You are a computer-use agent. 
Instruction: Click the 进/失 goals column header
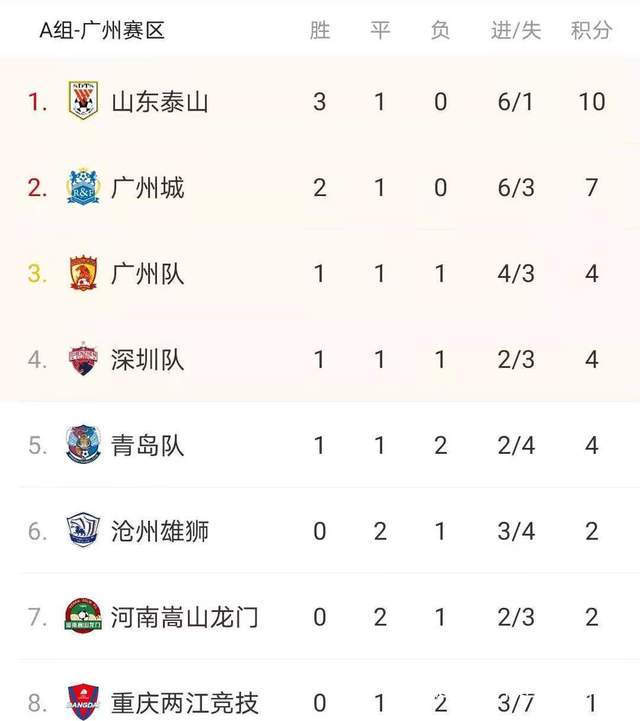(x=516, y=30)
